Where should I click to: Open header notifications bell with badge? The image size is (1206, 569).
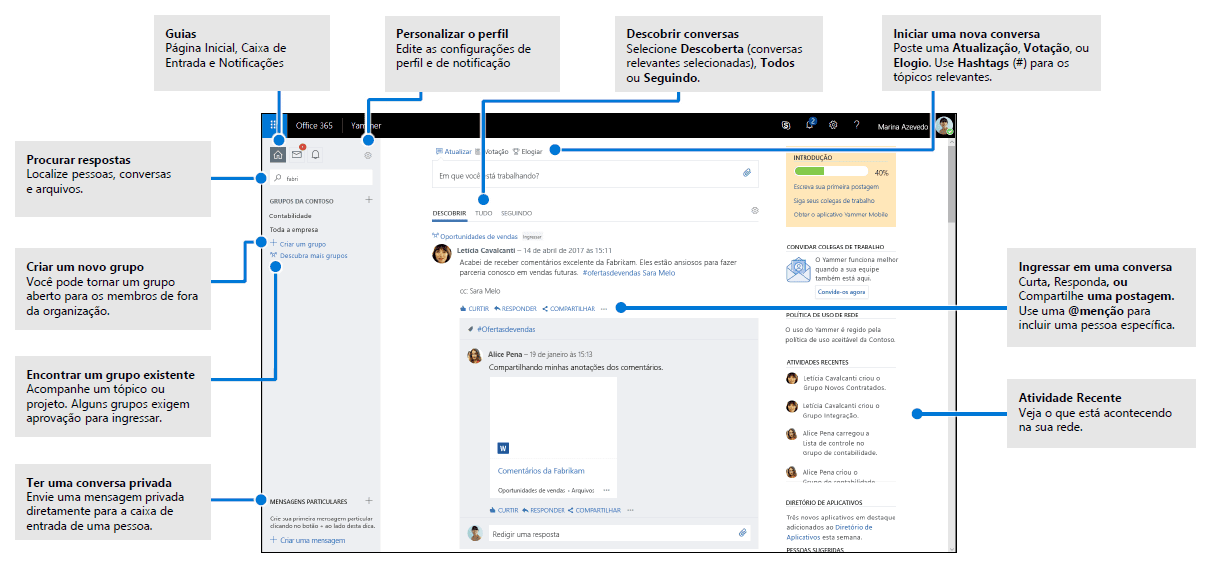point(809,125)
